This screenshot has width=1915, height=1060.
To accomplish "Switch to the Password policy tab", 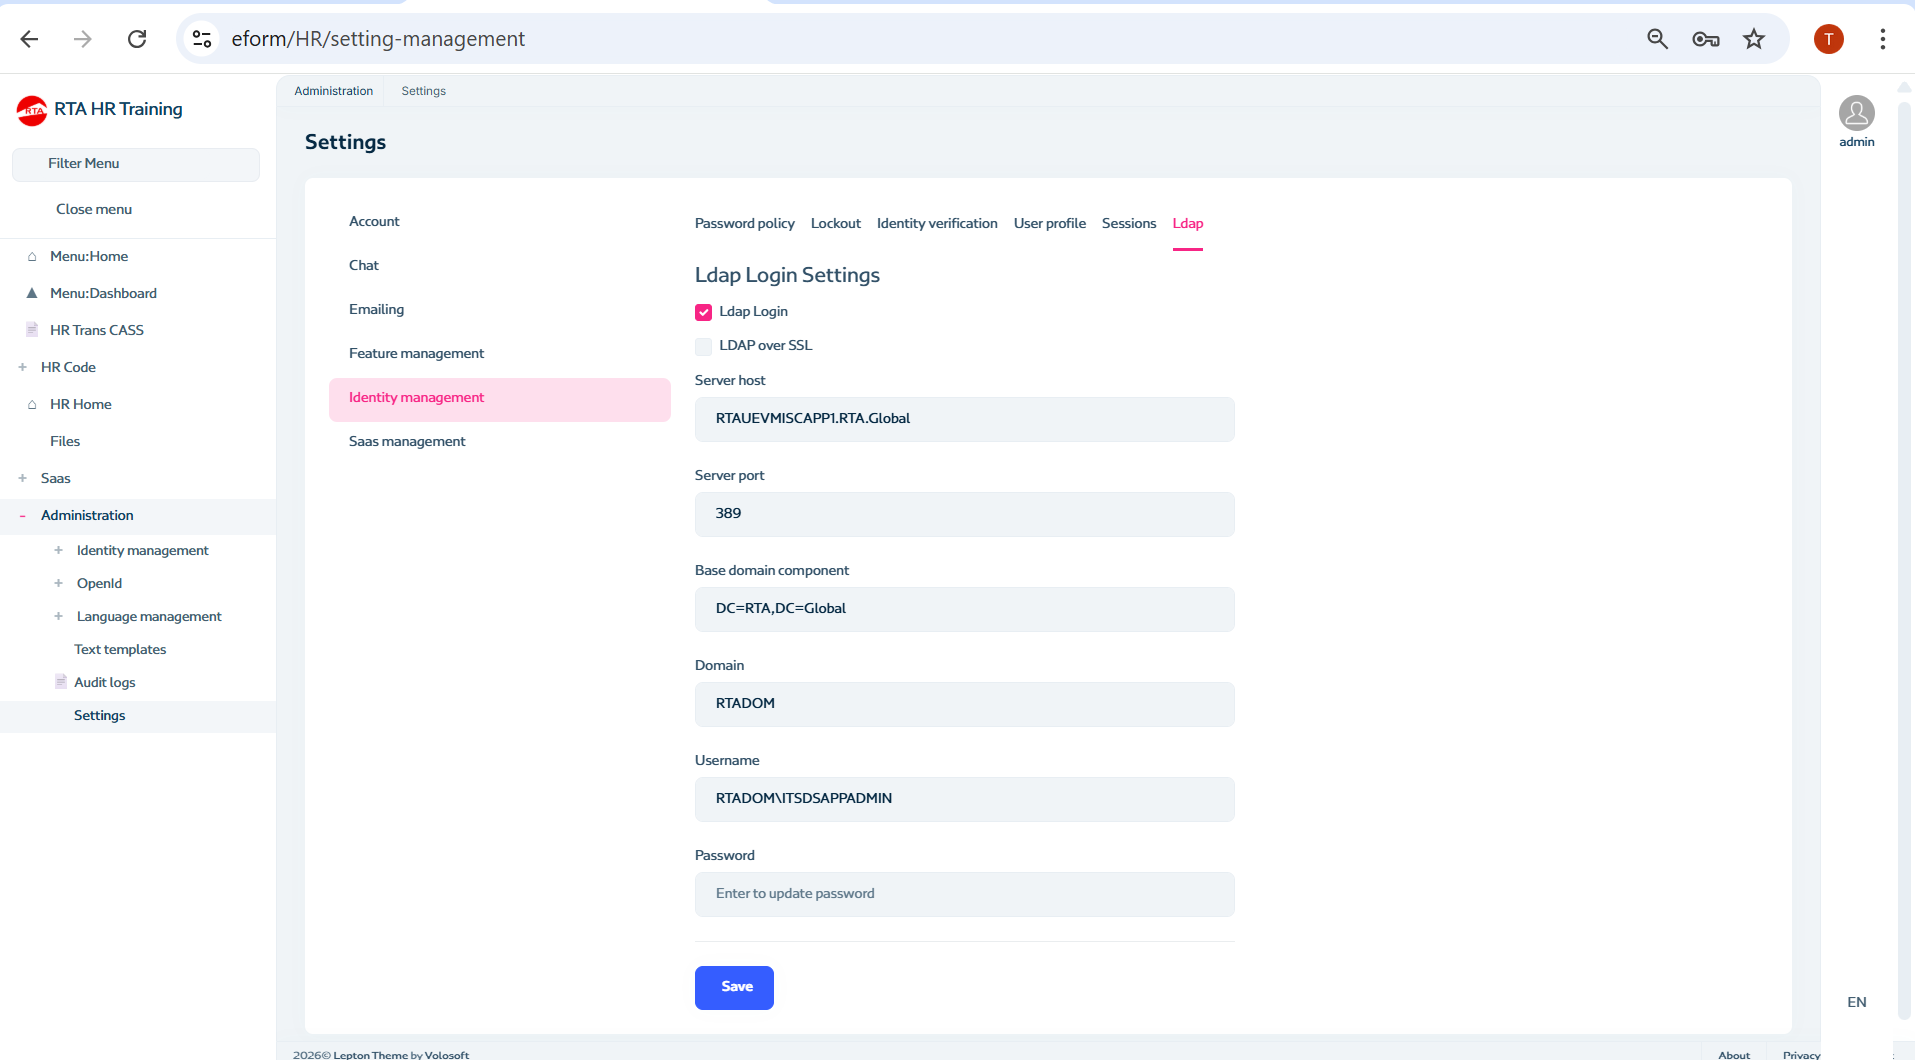I will coord(744,223).
